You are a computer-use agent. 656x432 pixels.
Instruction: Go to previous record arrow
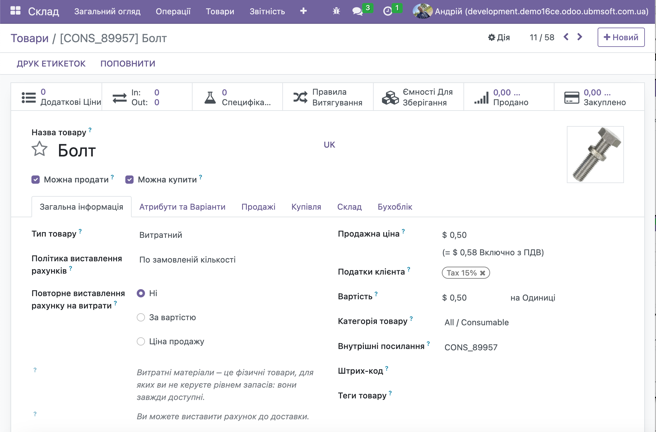pos(566,37)
